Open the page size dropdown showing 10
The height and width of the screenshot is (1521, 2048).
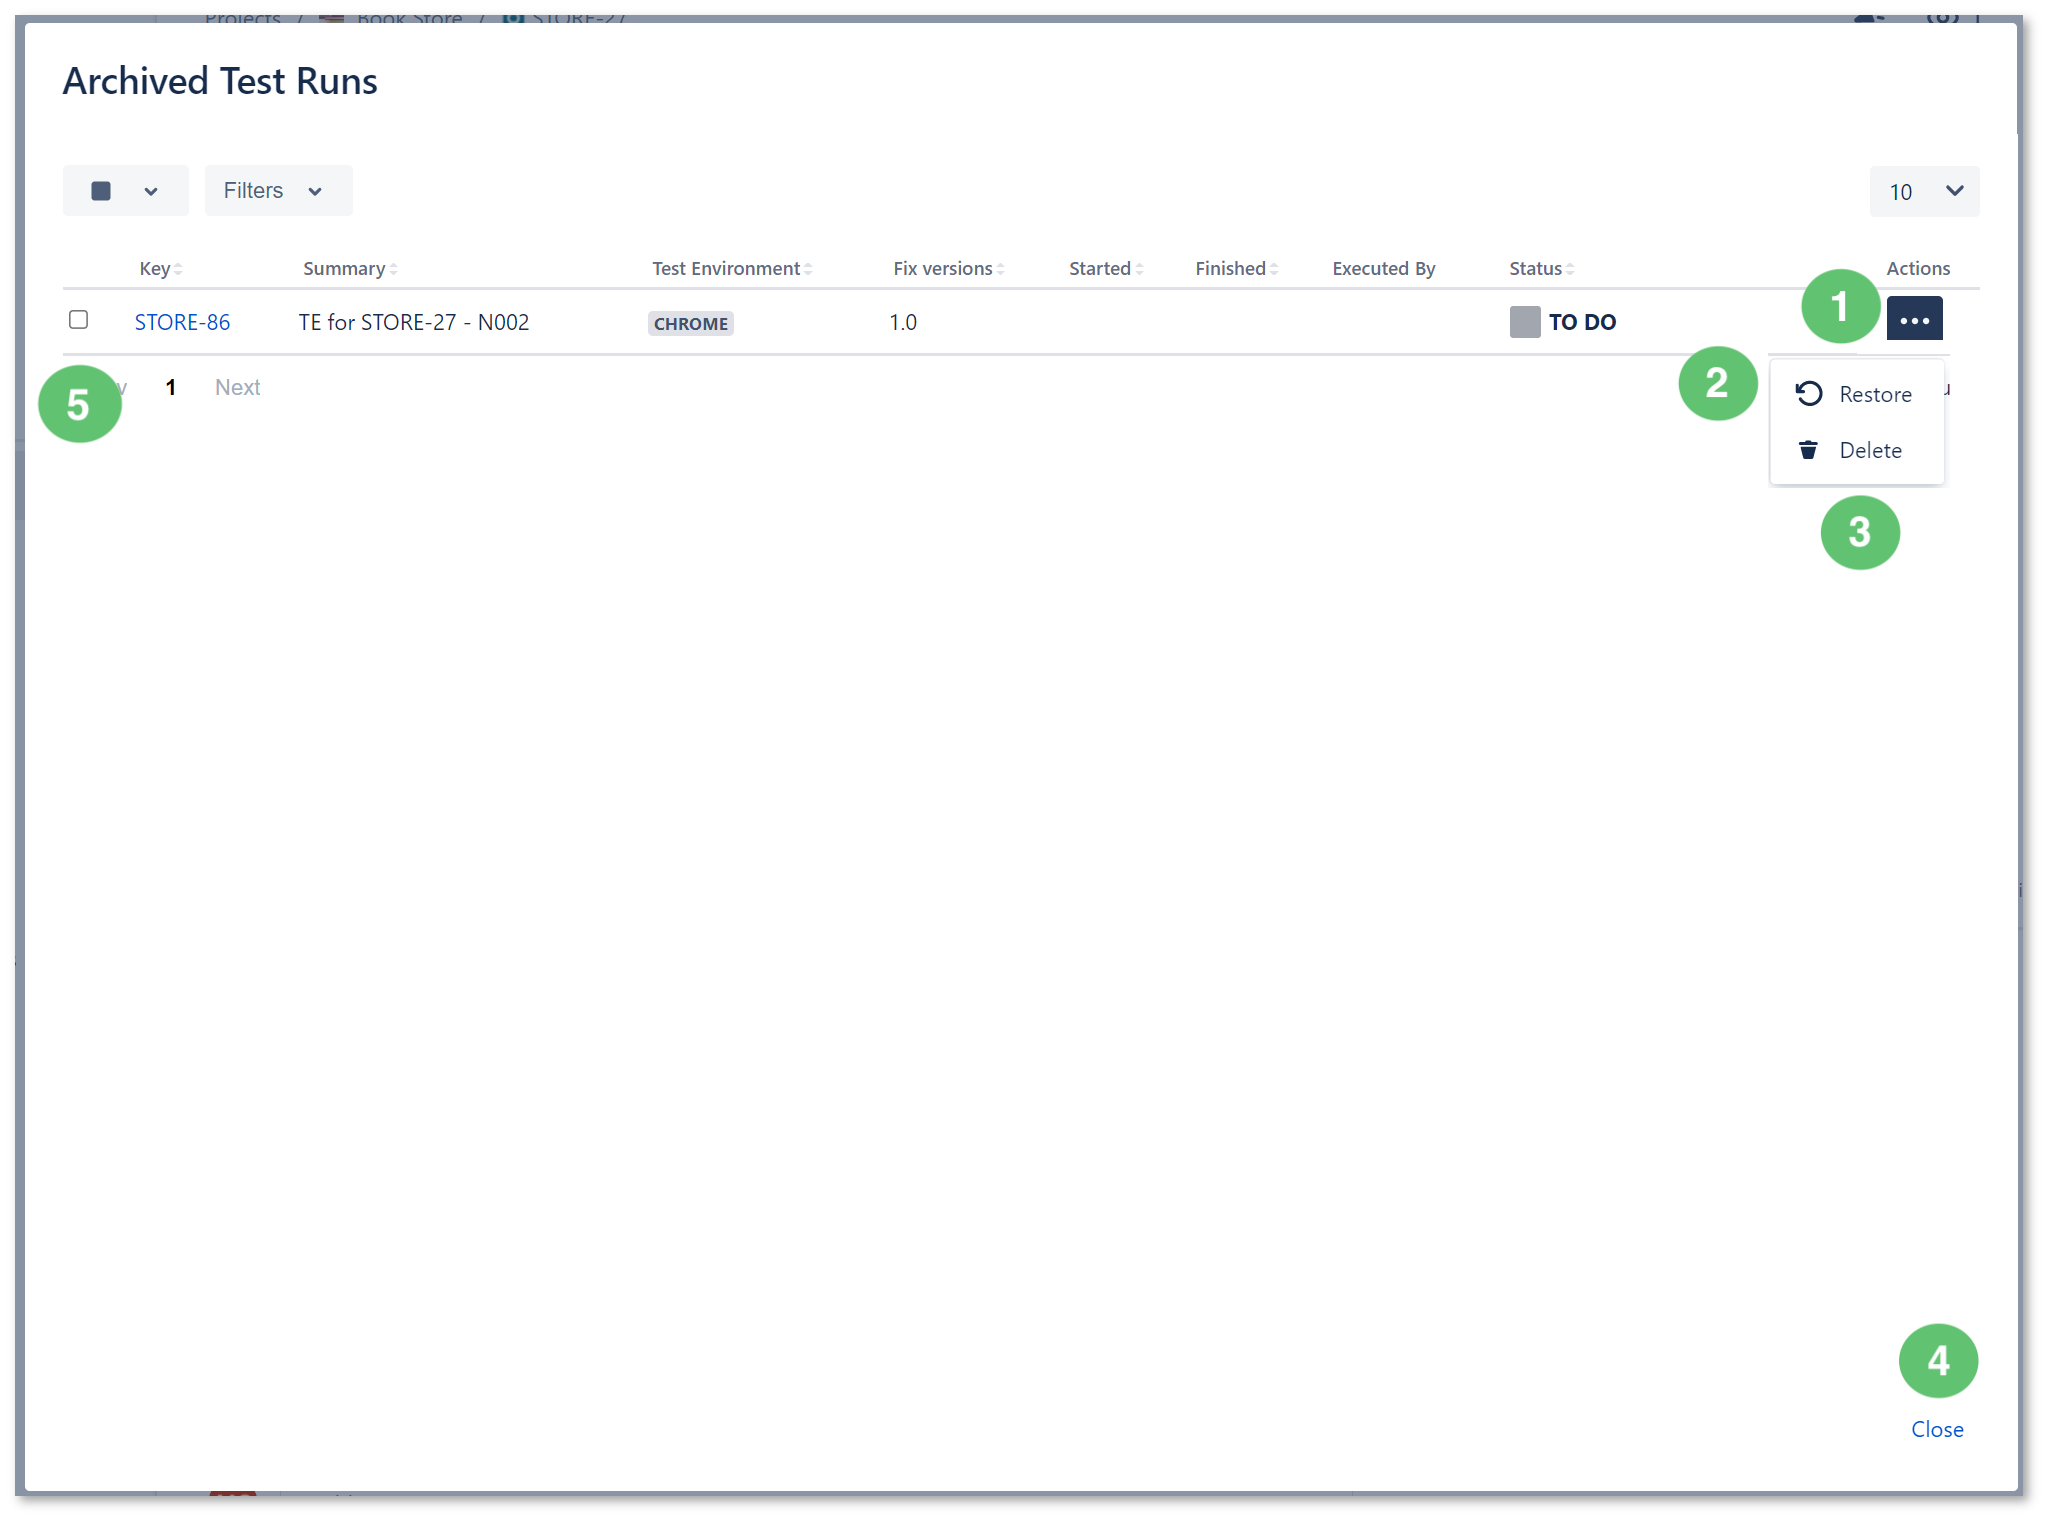[x=1924, y=191]
